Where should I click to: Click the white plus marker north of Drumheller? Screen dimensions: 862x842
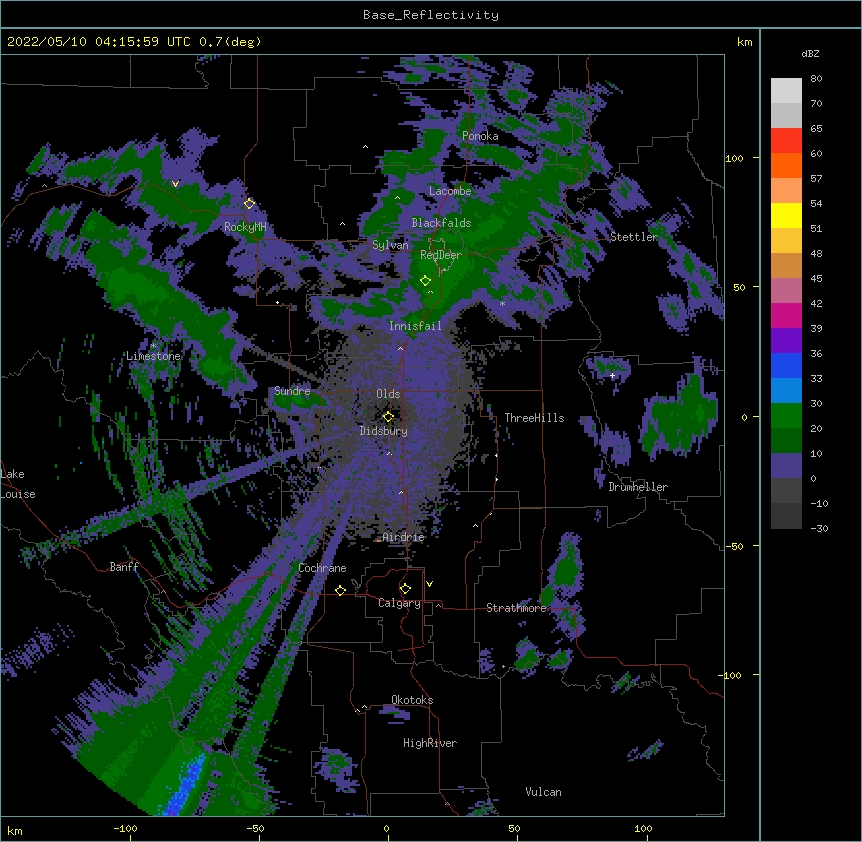(612, 375)
